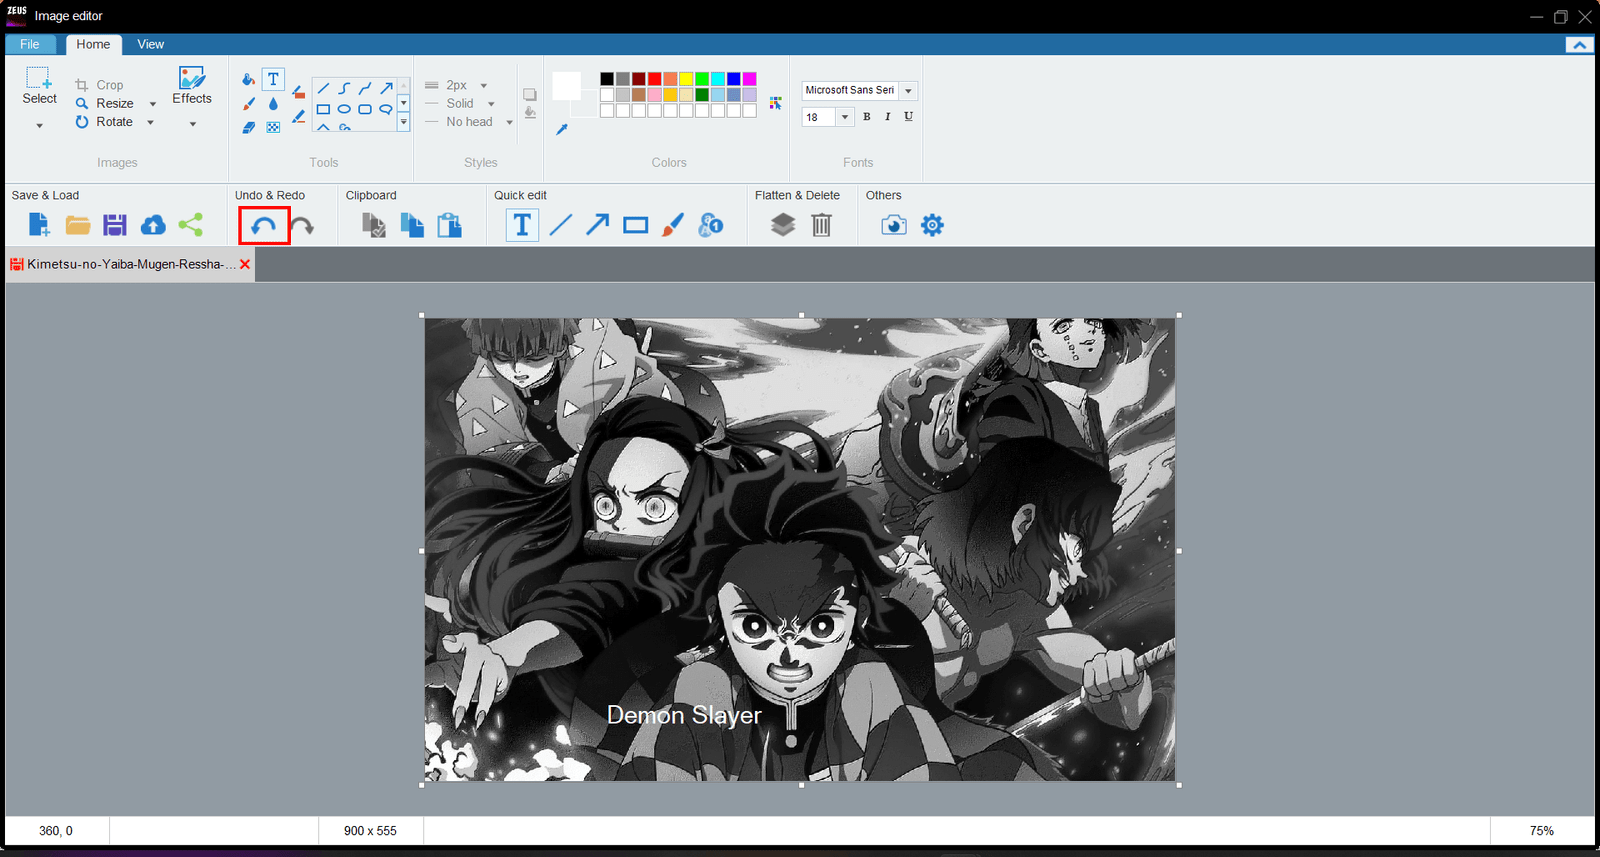Choose the straight line shape in gallery
The image size is (1600, 857).
(x=323, y=89)
